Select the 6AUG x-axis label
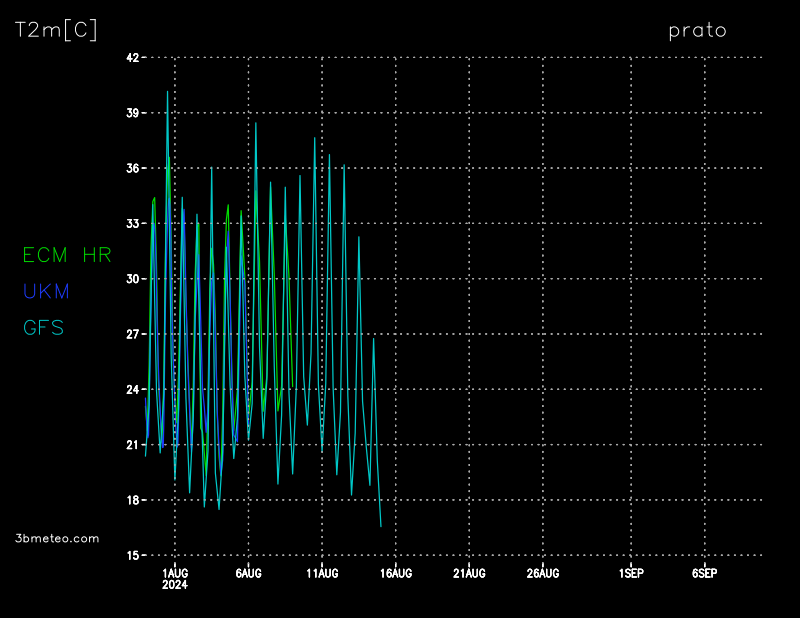Image resolution: width=800 pixels, height=618 pixels. click(248, 573)
